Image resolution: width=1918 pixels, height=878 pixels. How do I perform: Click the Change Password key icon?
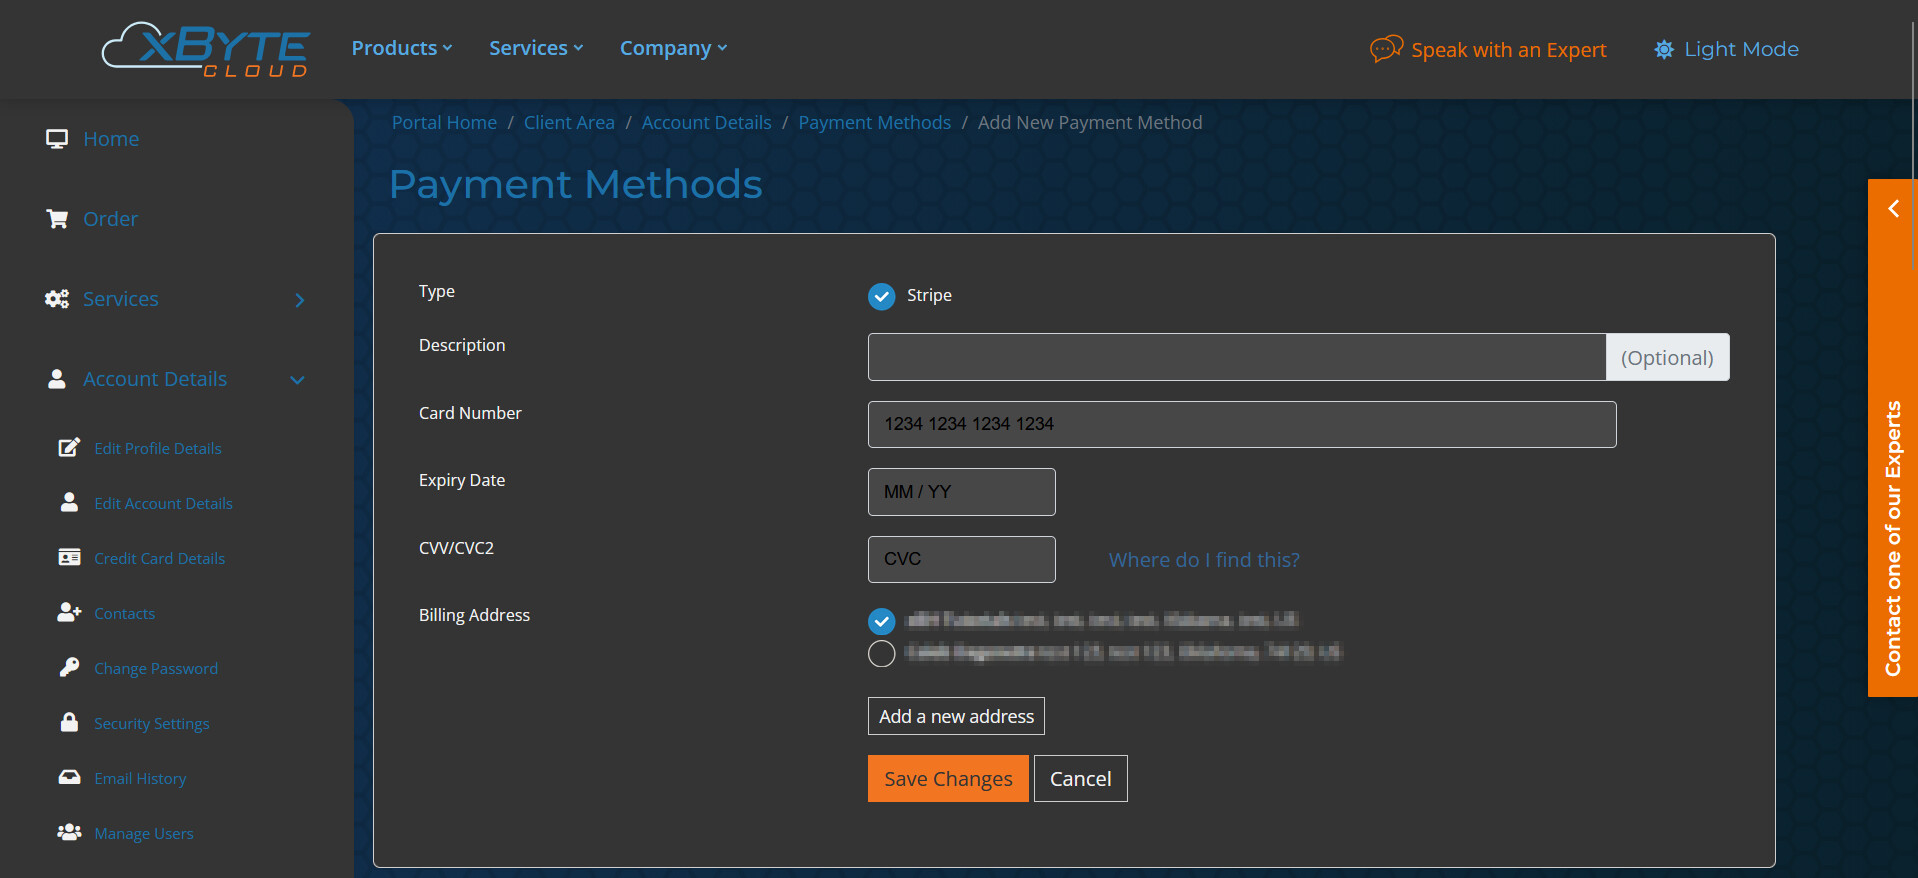coord(69,668)
